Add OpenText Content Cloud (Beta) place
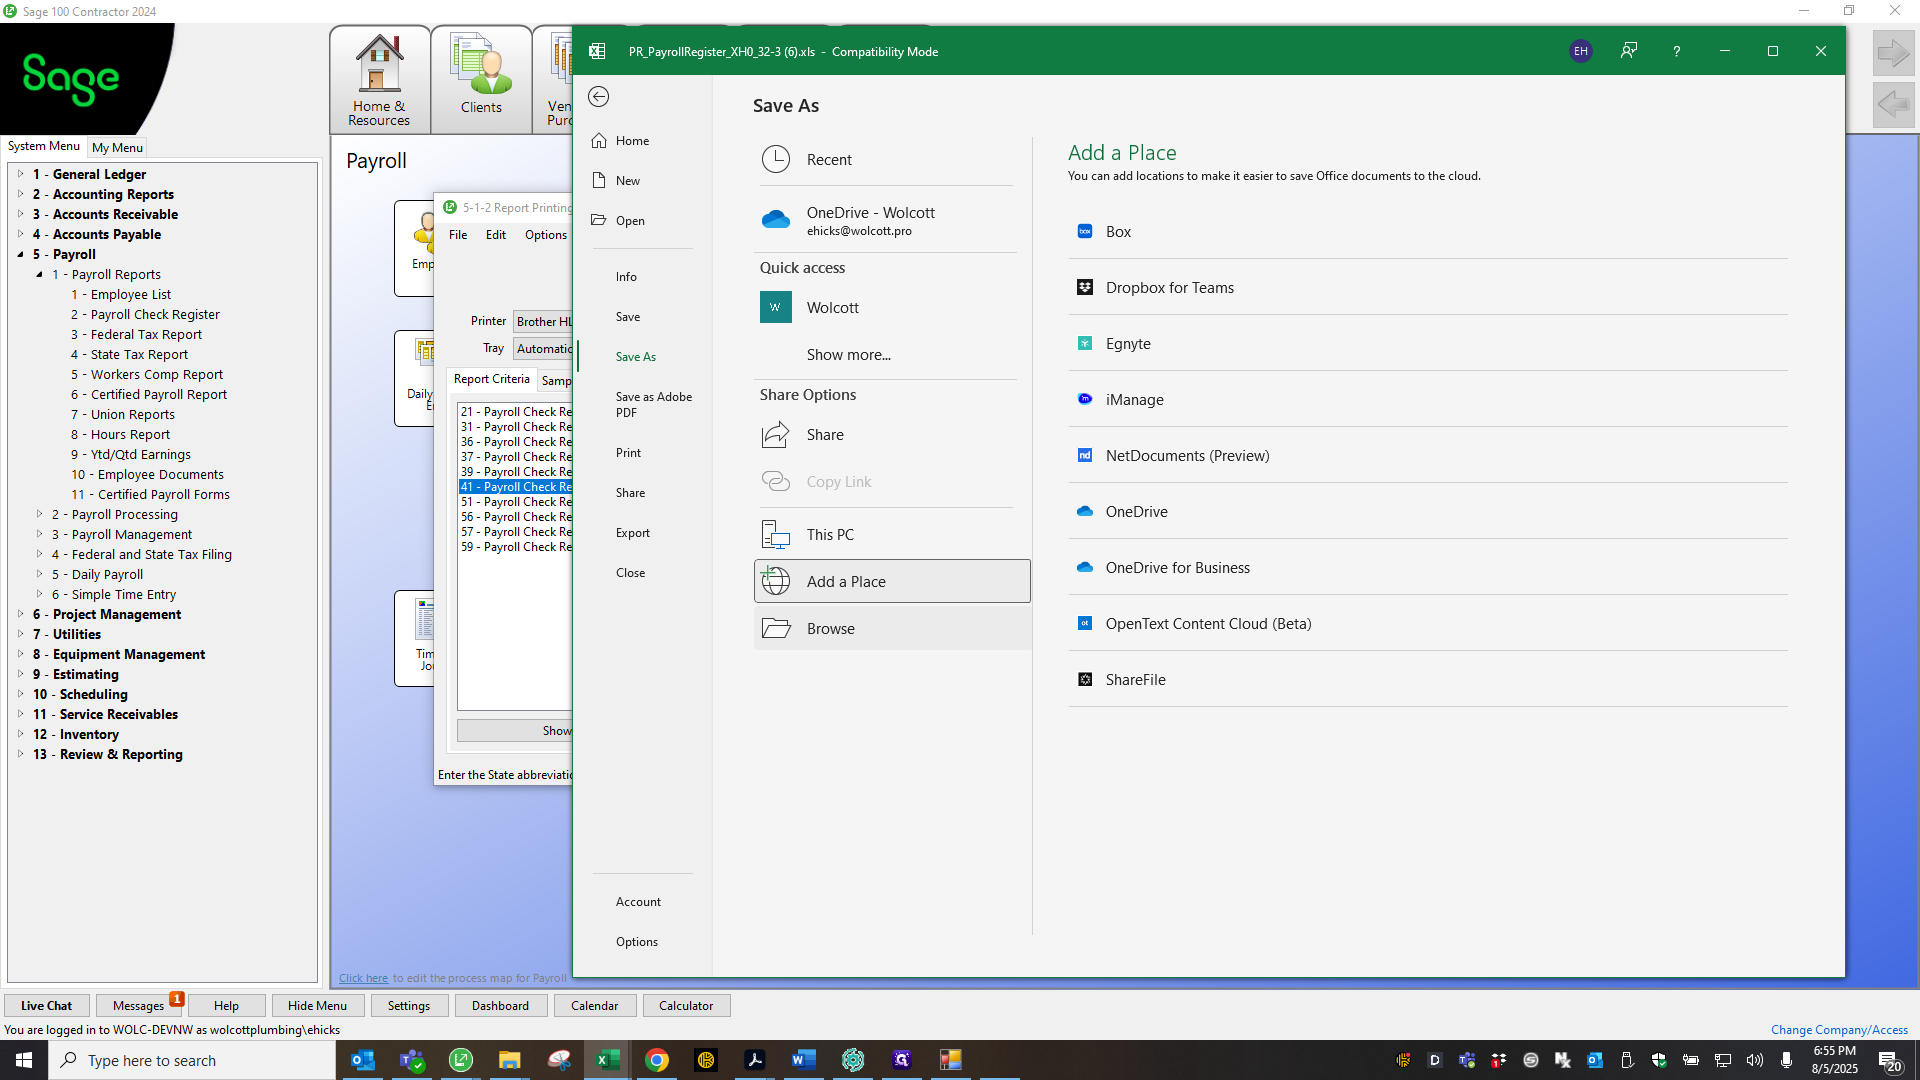The width and height of the screenshot is (1920, 1080). [x=1427, y=623]
